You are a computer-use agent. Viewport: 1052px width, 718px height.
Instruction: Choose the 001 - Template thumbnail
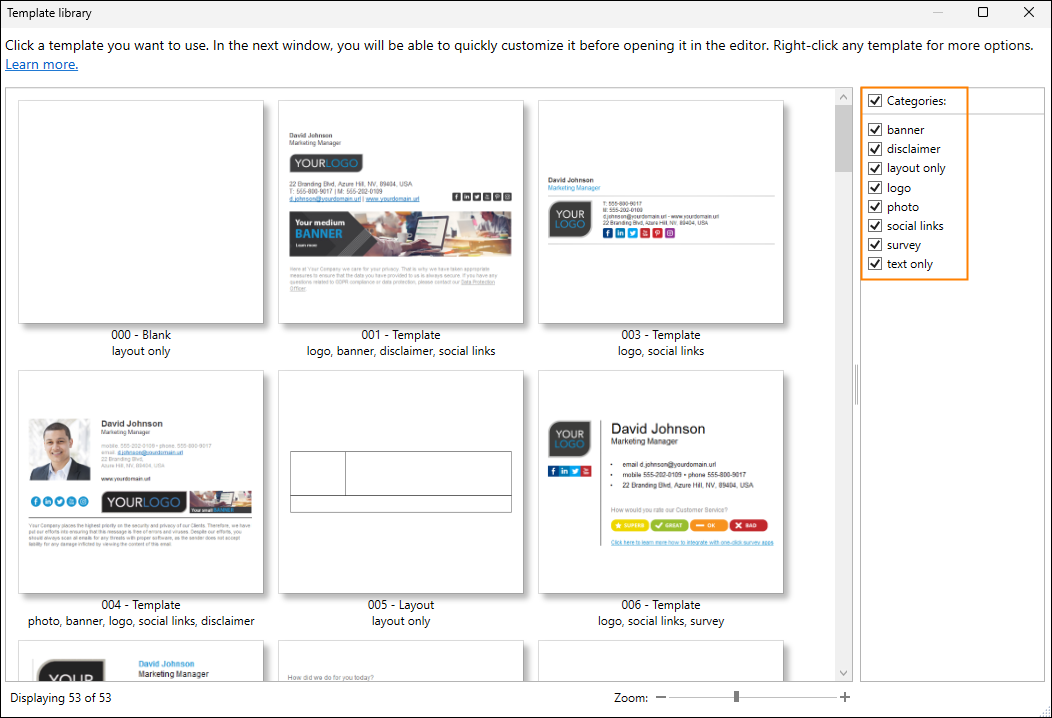(x=401, y=212)
